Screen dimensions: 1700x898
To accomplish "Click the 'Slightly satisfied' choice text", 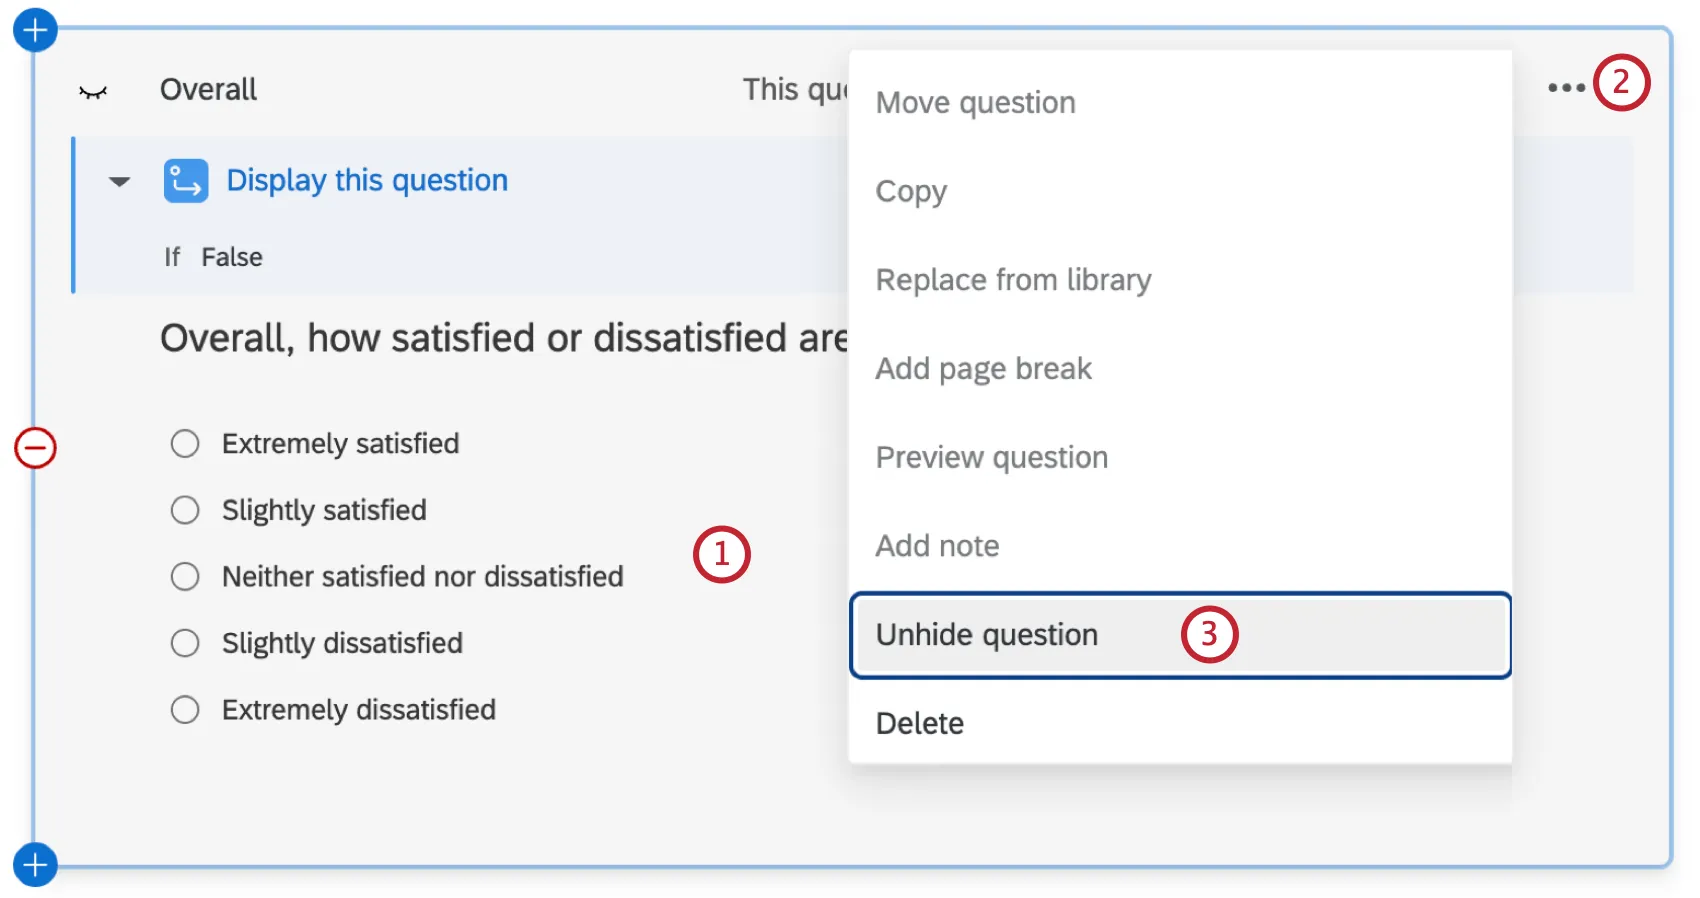I will coord(324,510).
